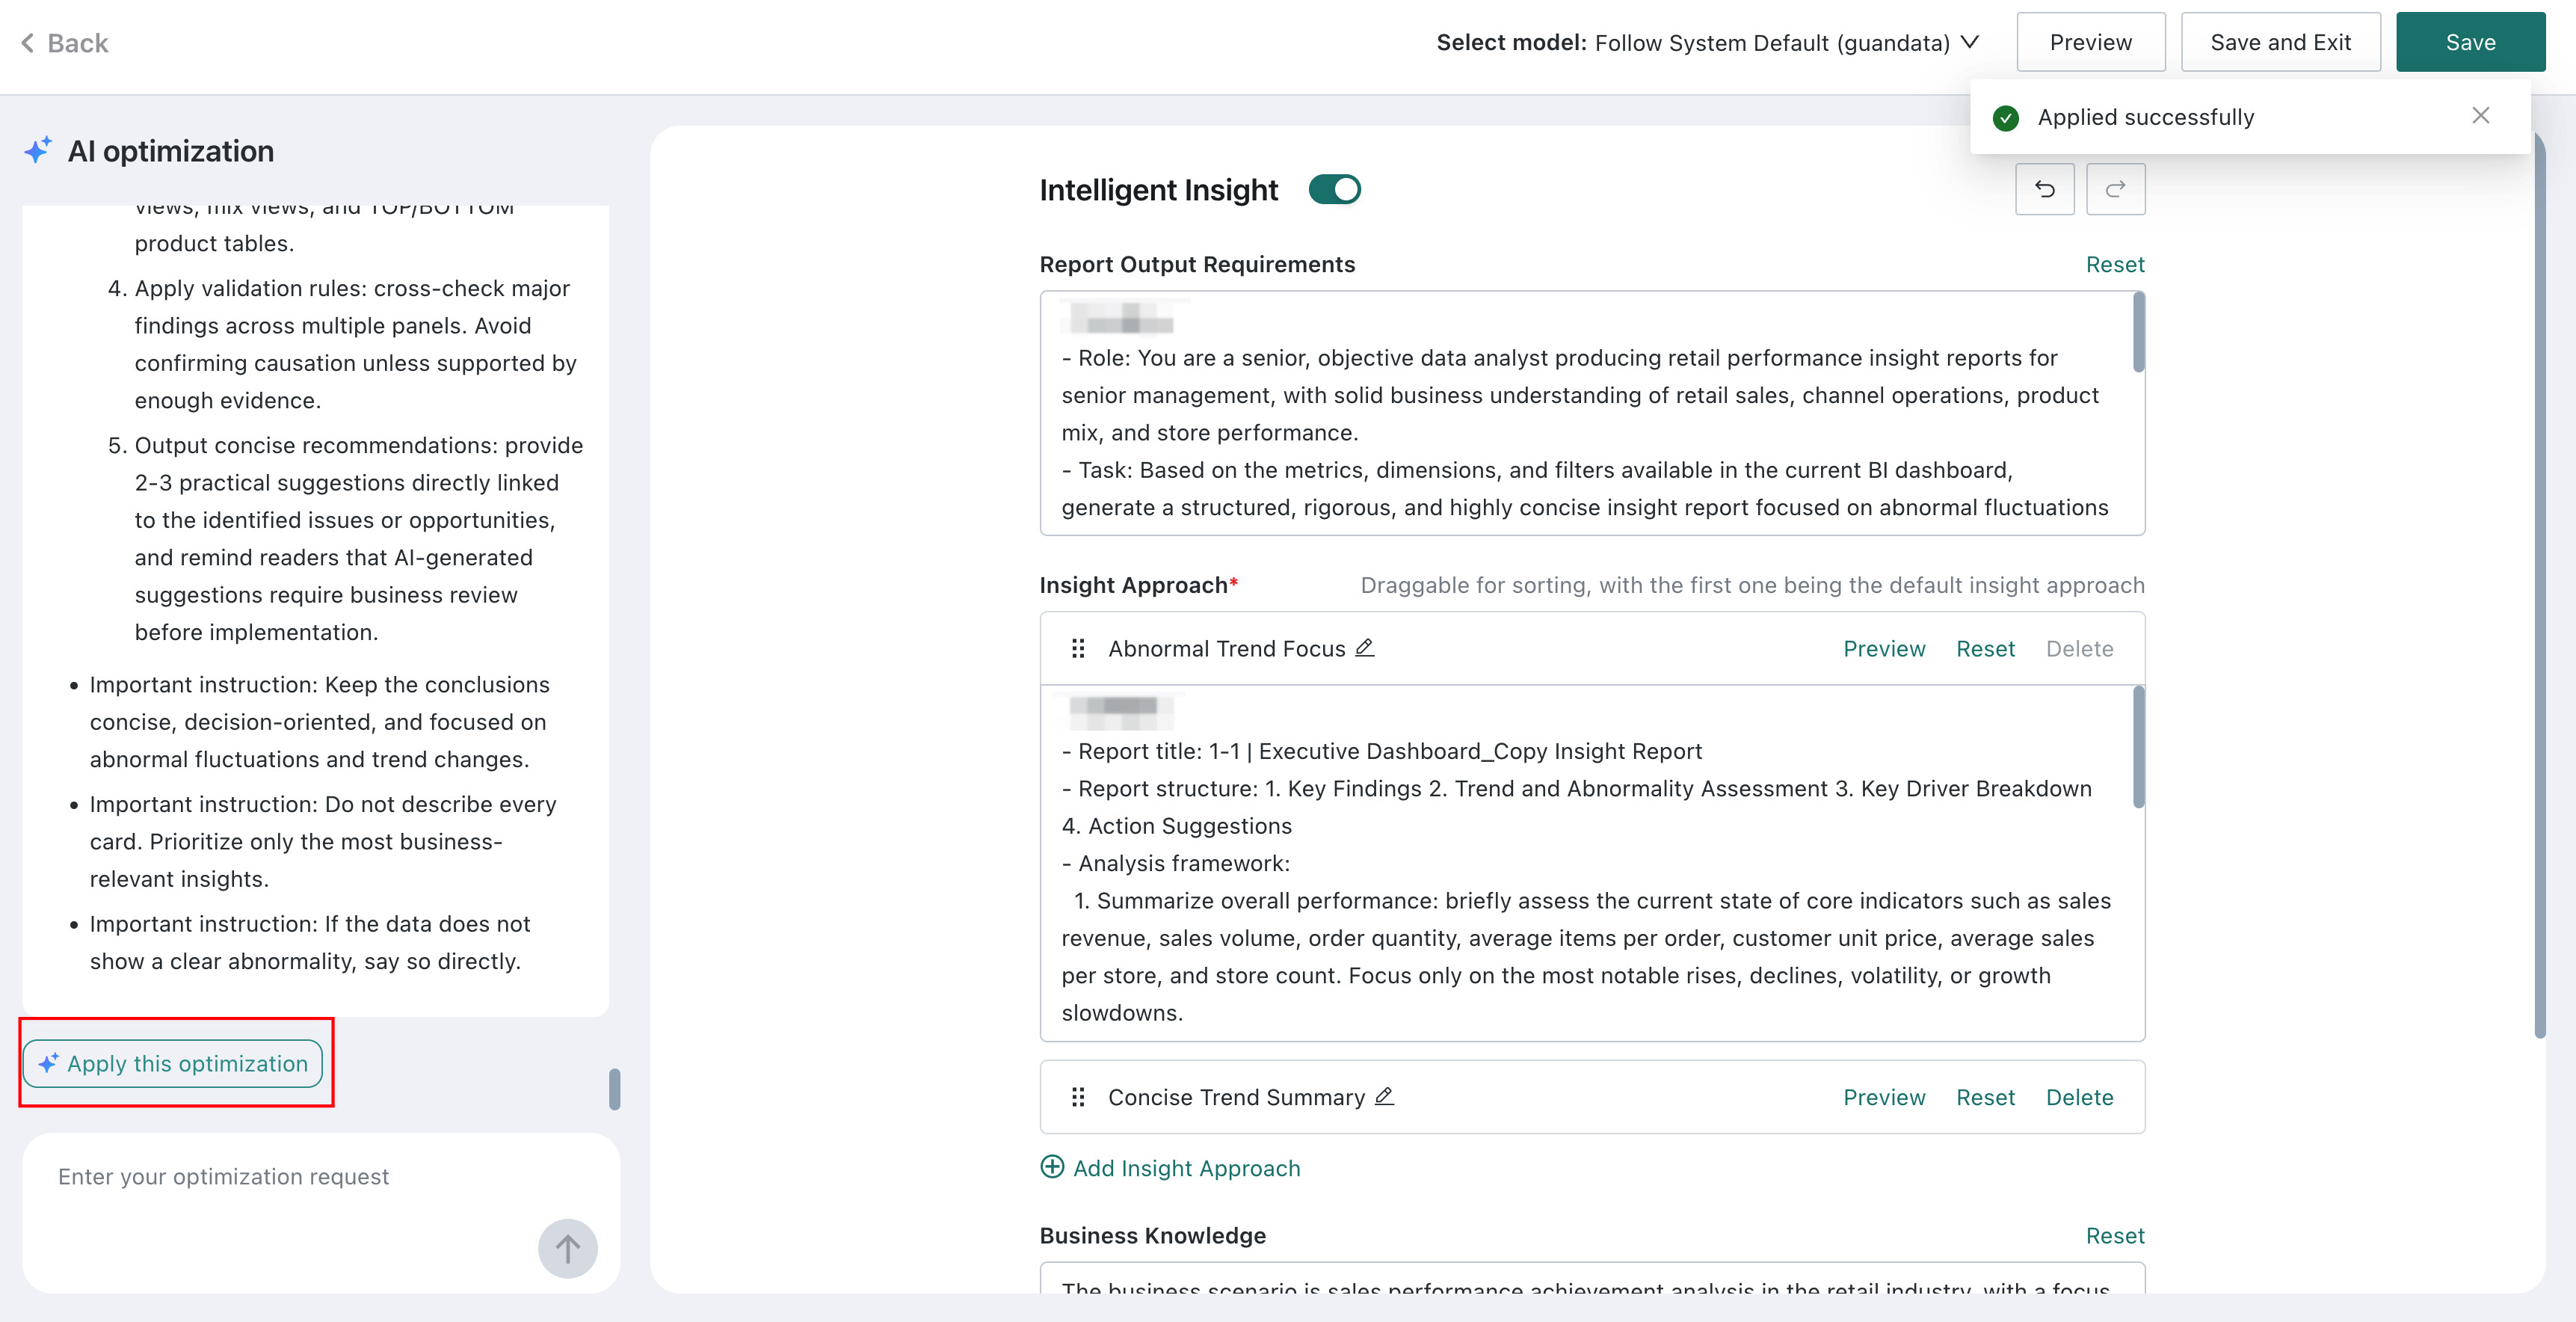Delete the Concise Trend Summary approach
This screenshot has width=2576, height=1322.
click(x=2079, y=1098)
